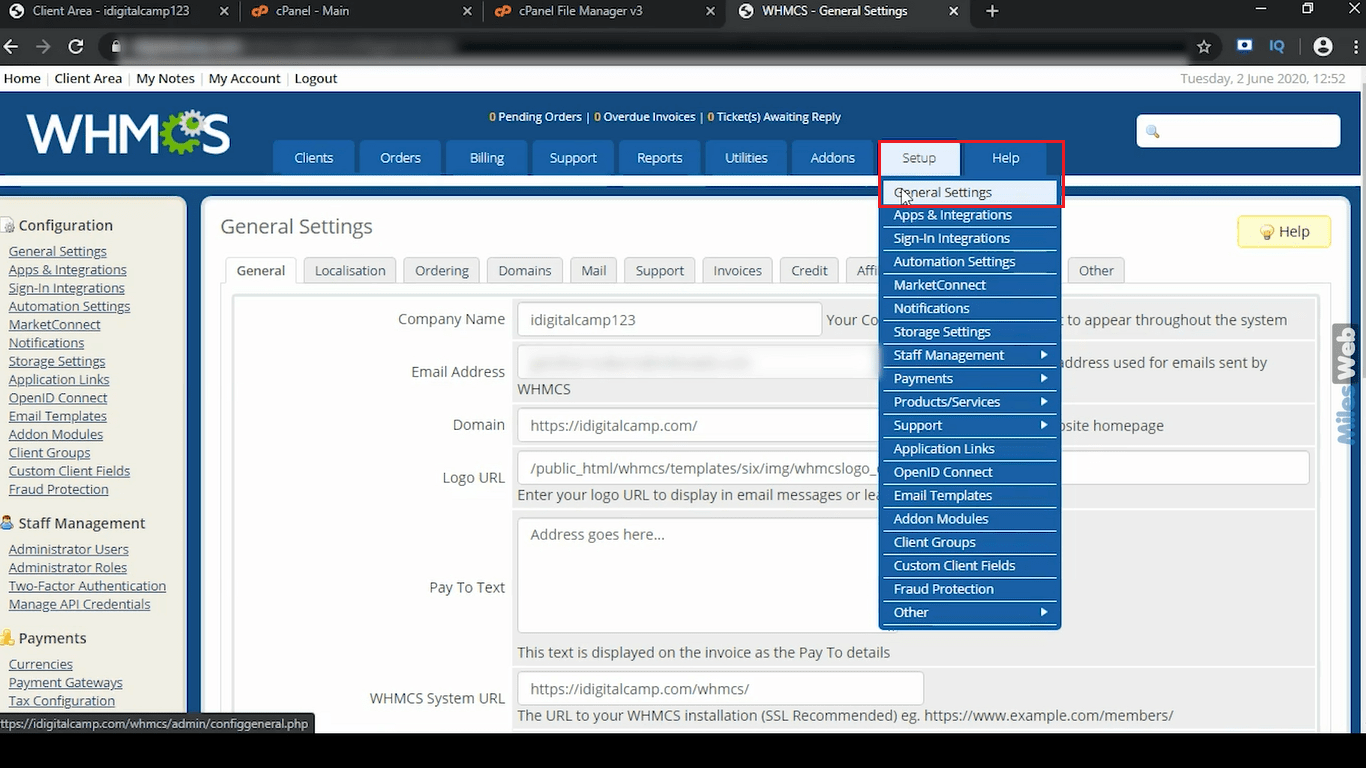Open the Addons menu
This screenshot has height=768, width=1366.
[833, 158]
